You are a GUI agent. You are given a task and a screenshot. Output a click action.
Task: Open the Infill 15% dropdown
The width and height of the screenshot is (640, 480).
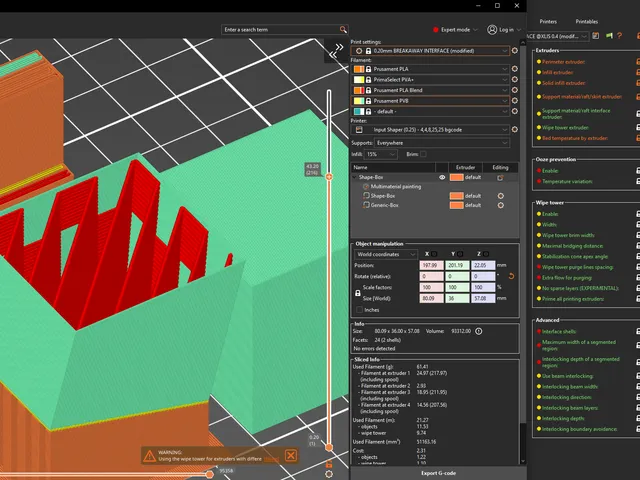380,154
